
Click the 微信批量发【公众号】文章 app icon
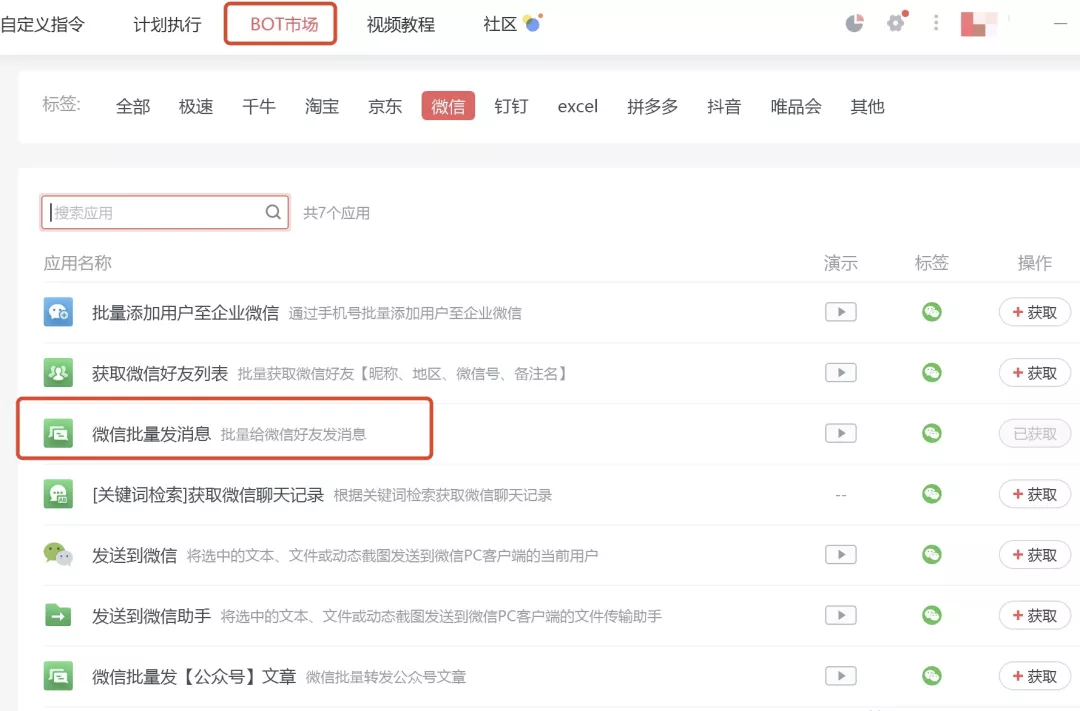click(x=59, y=676)
